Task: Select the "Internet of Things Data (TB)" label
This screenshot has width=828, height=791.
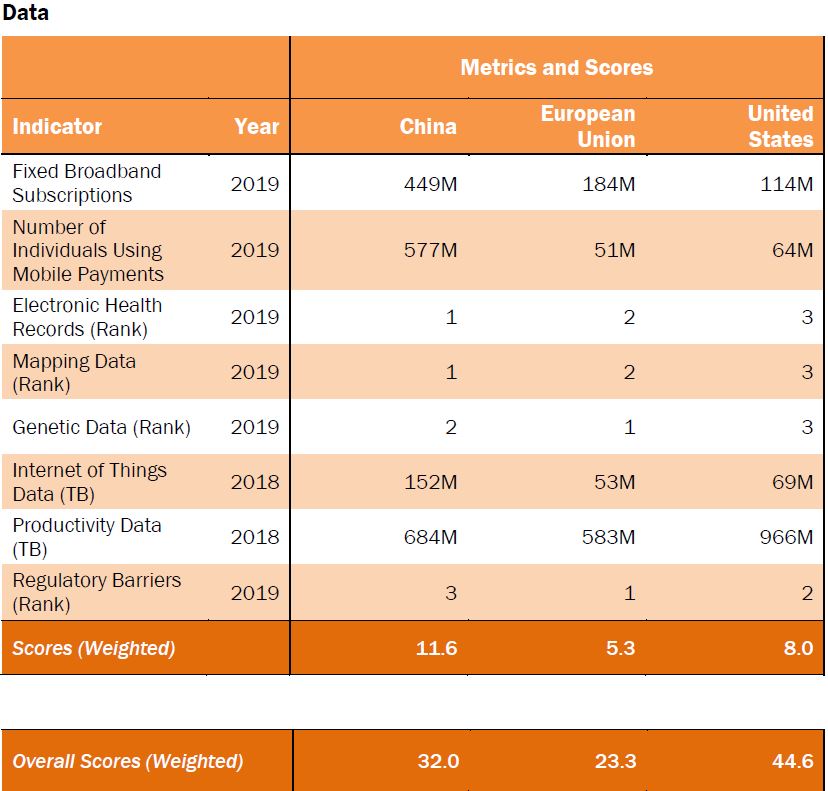Action: point(90,482)
